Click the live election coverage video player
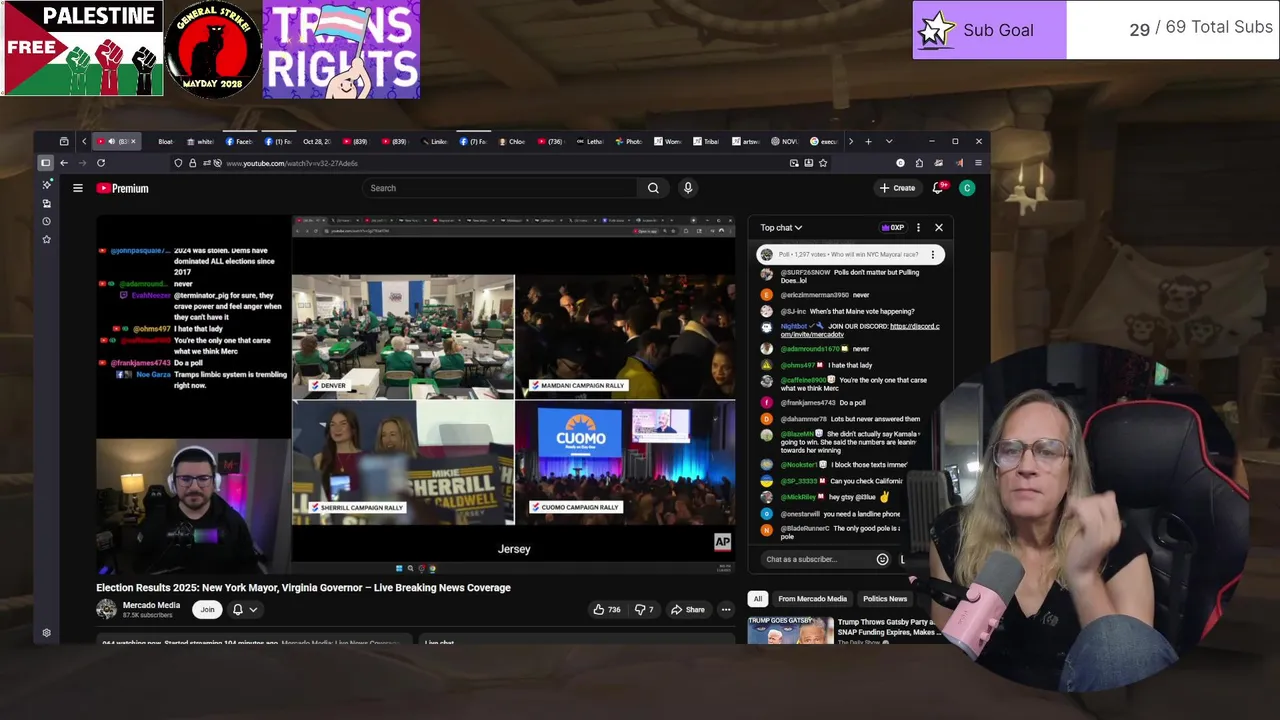This screenshot has width=1280, height=720. coord(415,396)
